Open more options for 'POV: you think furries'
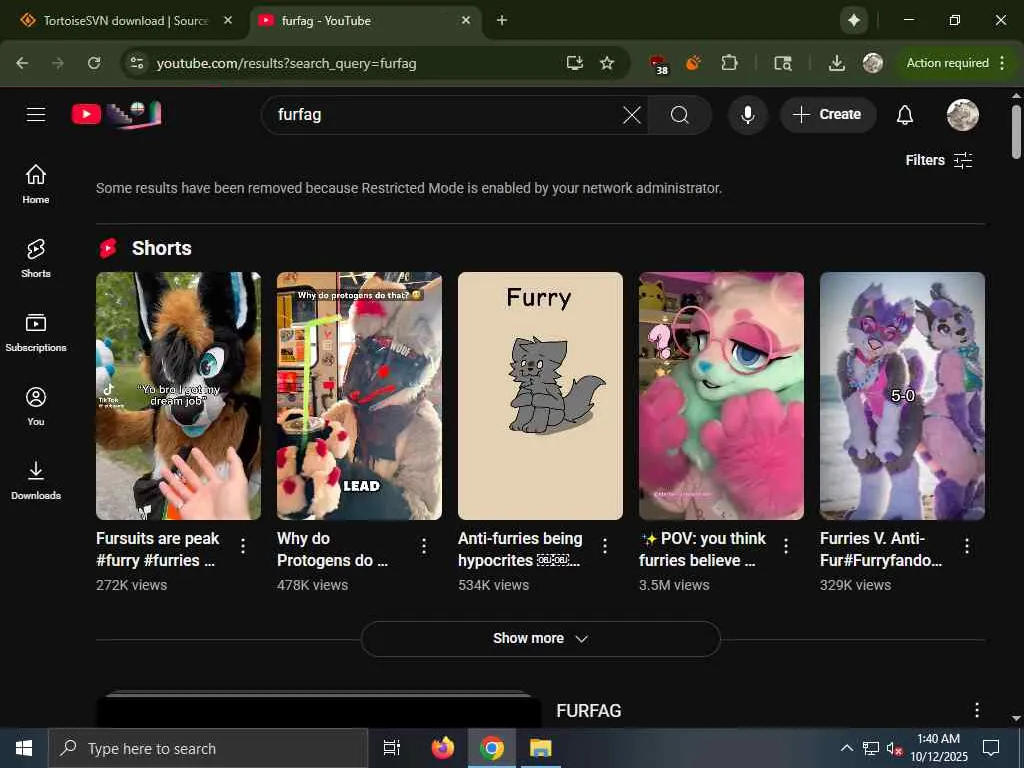1024x768 pixels. (x=786, y=546)
